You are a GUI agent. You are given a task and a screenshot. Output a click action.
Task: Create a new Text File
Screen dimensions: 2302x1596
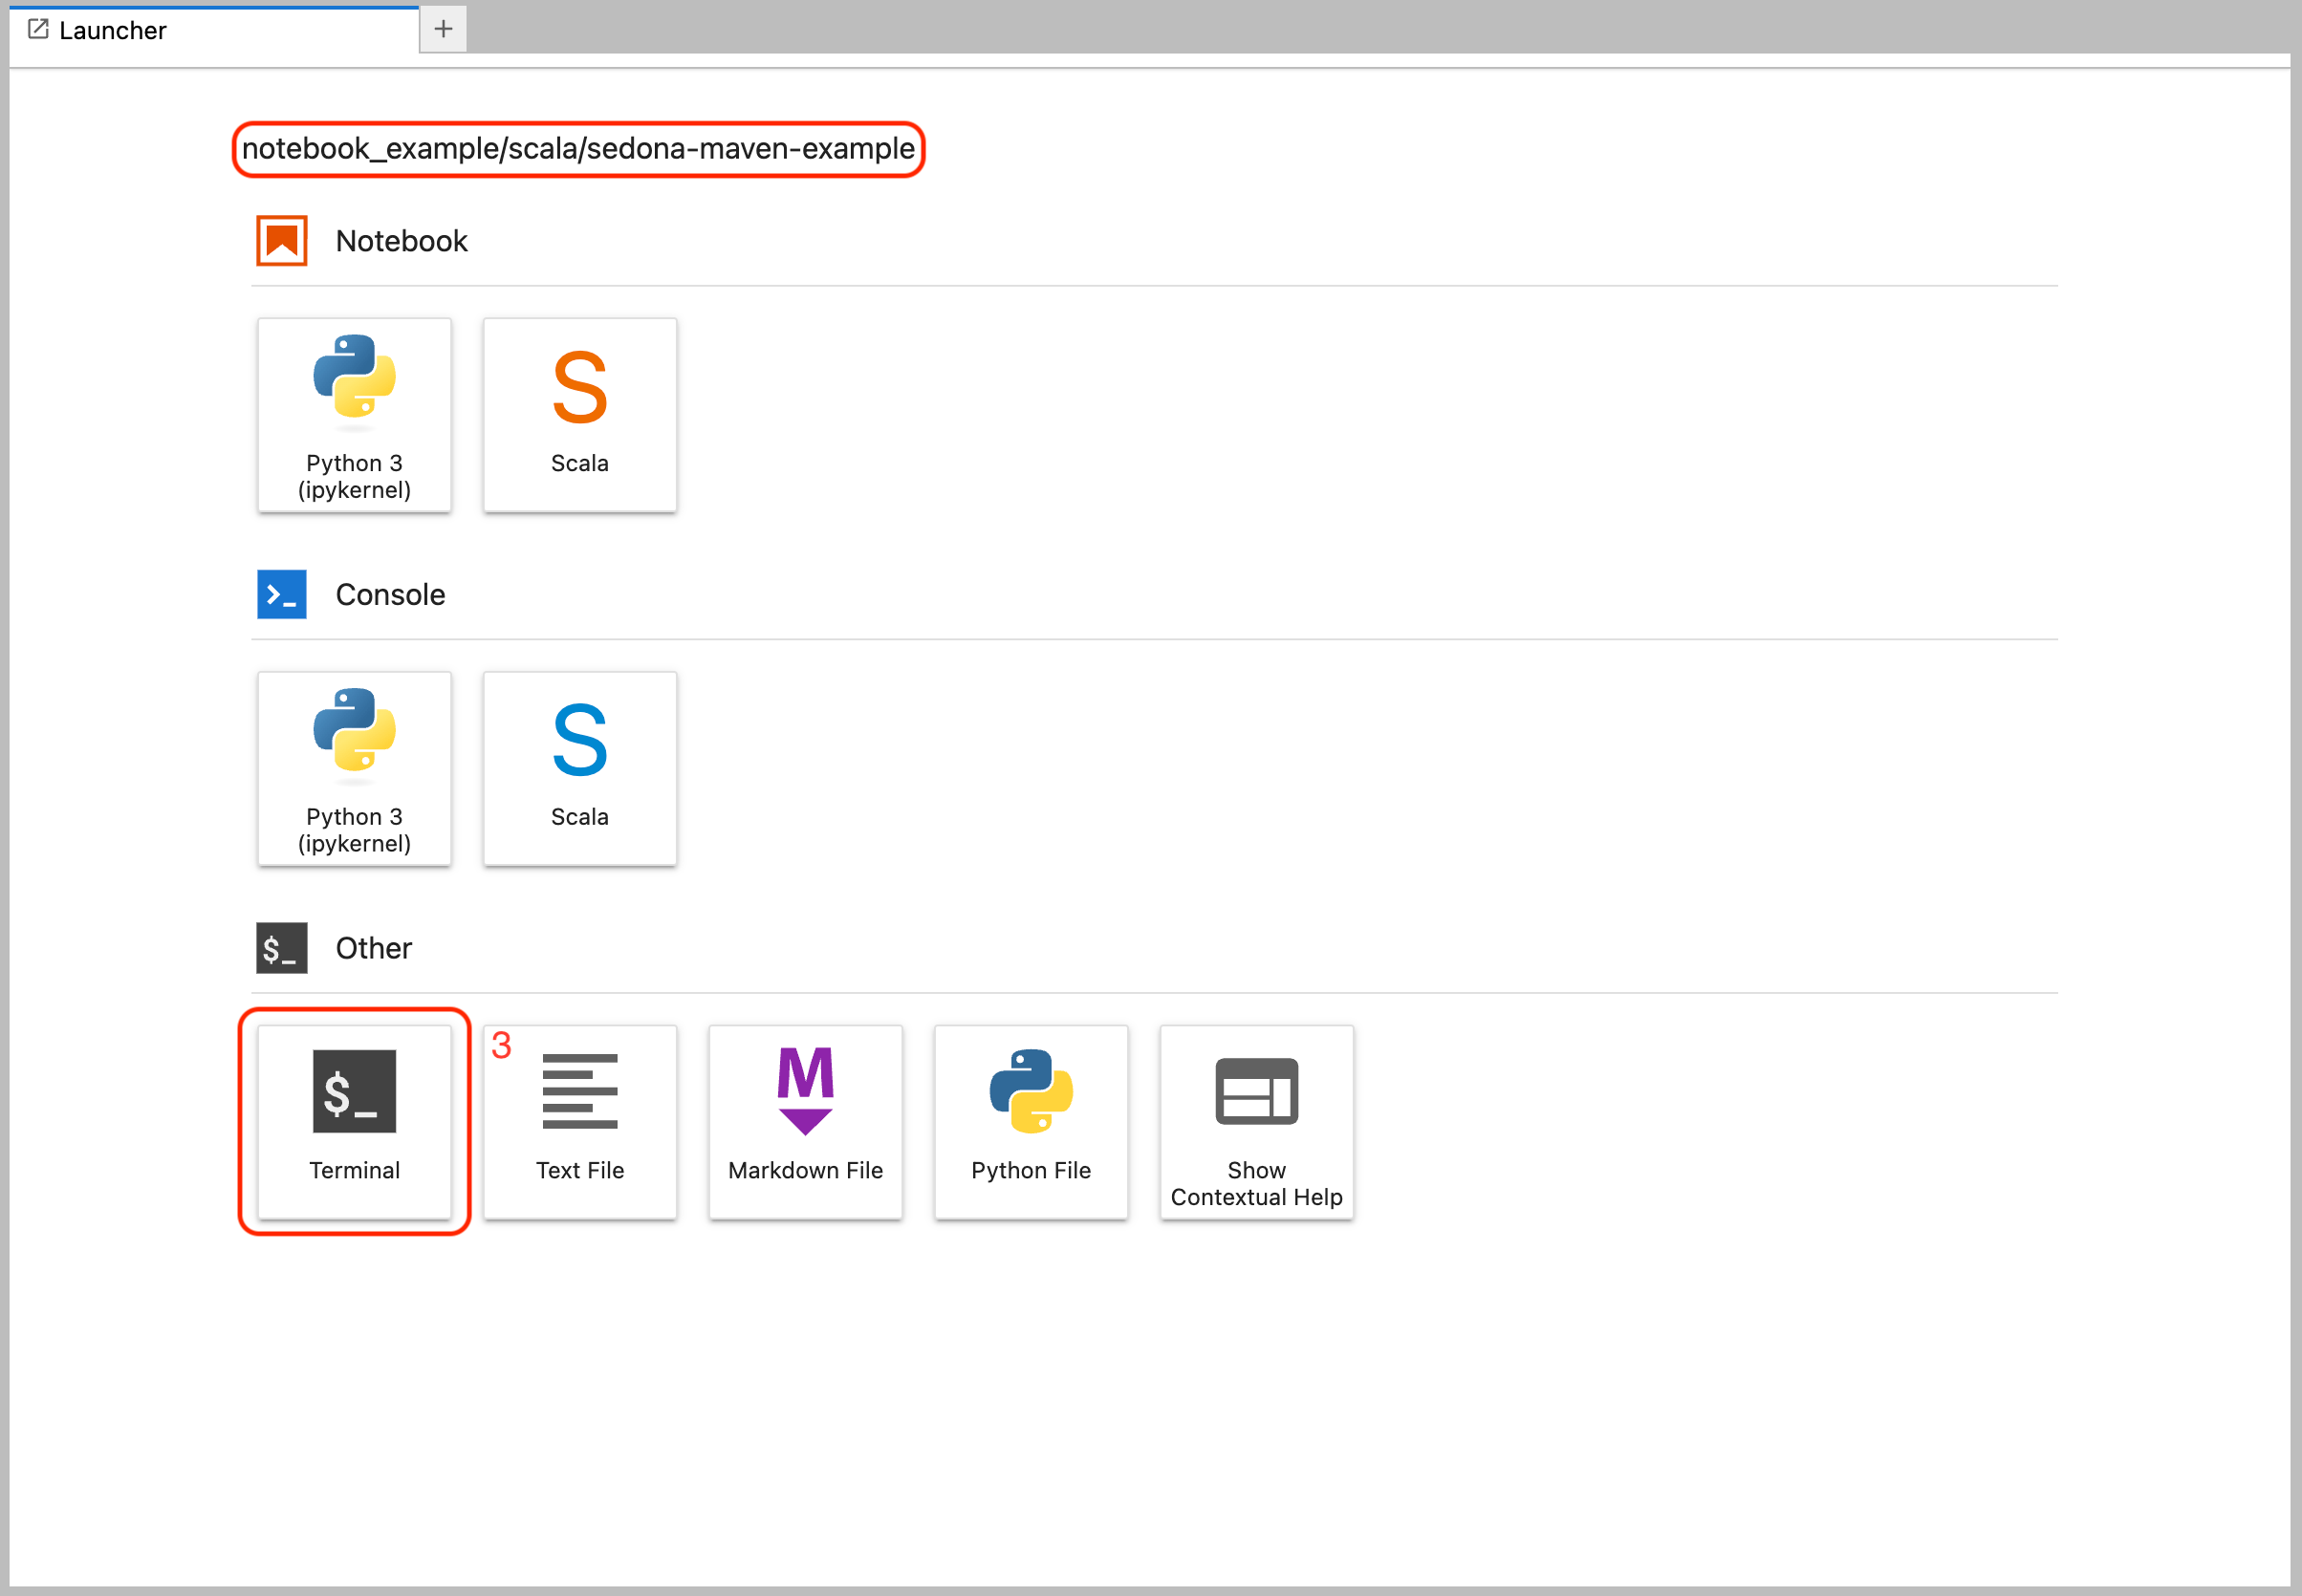pyautogui.click(x=579, y=1121)
